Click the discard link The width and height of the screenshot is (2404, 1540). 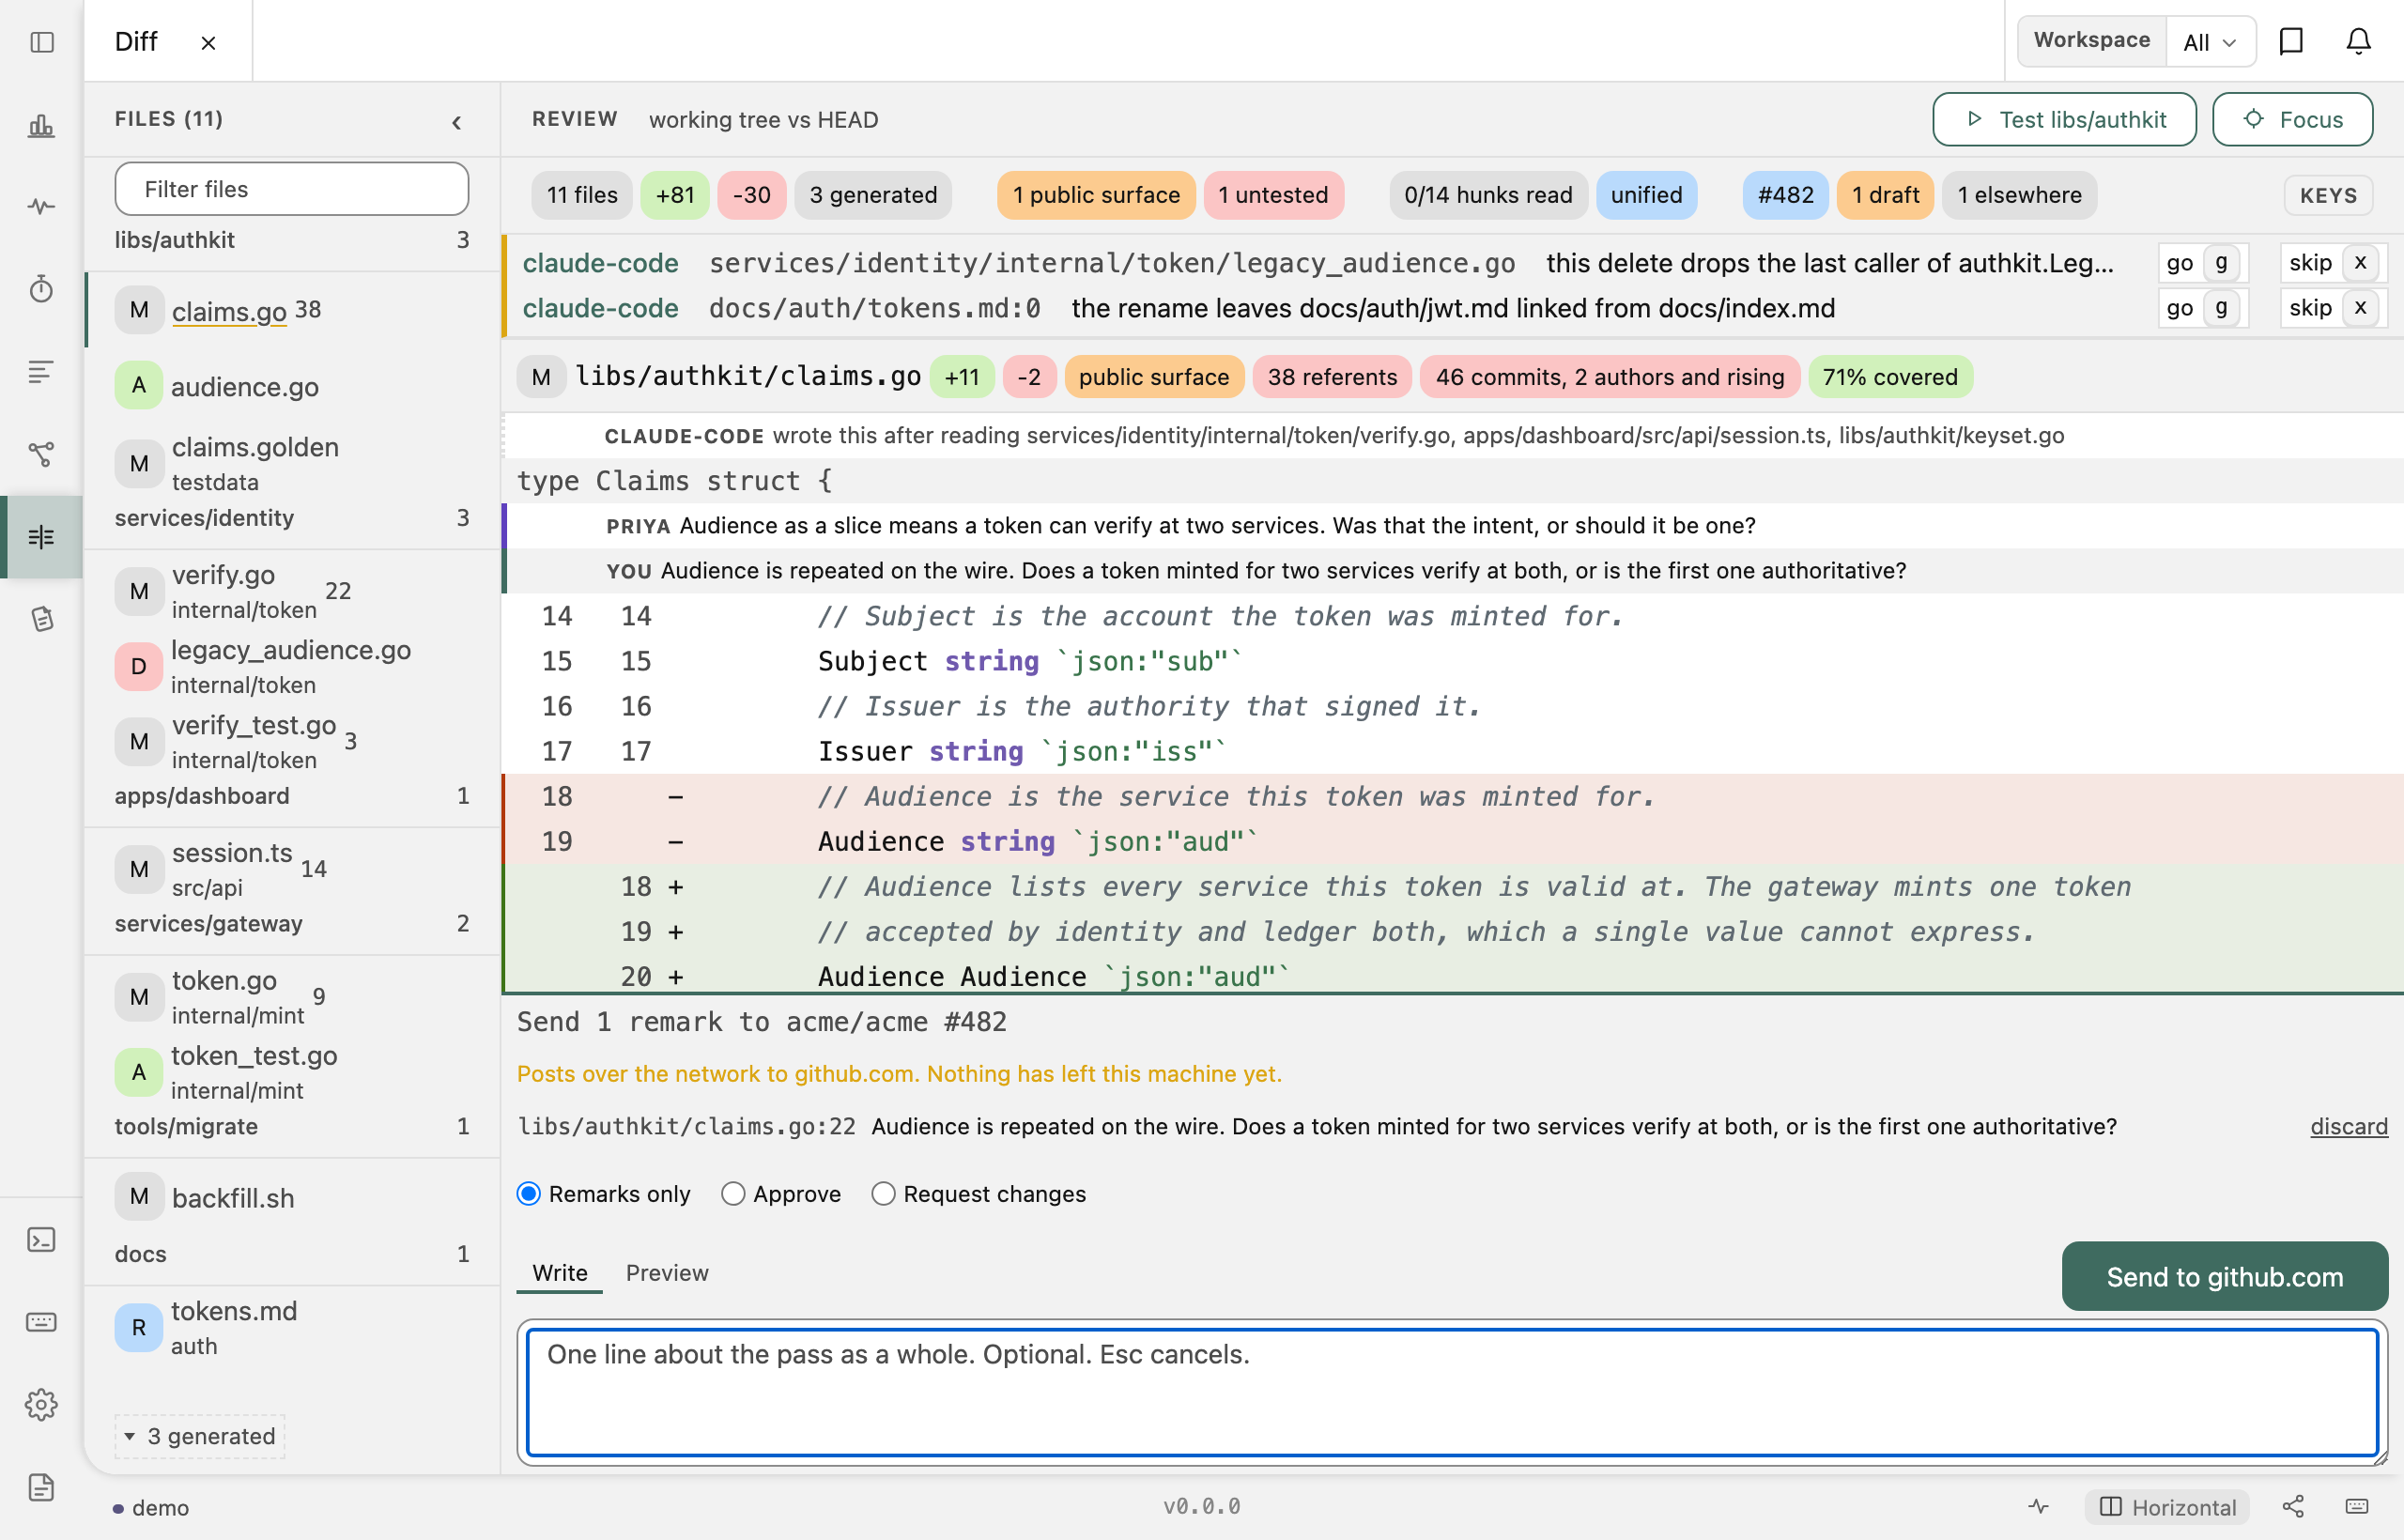click(x=2349, y=1127)
